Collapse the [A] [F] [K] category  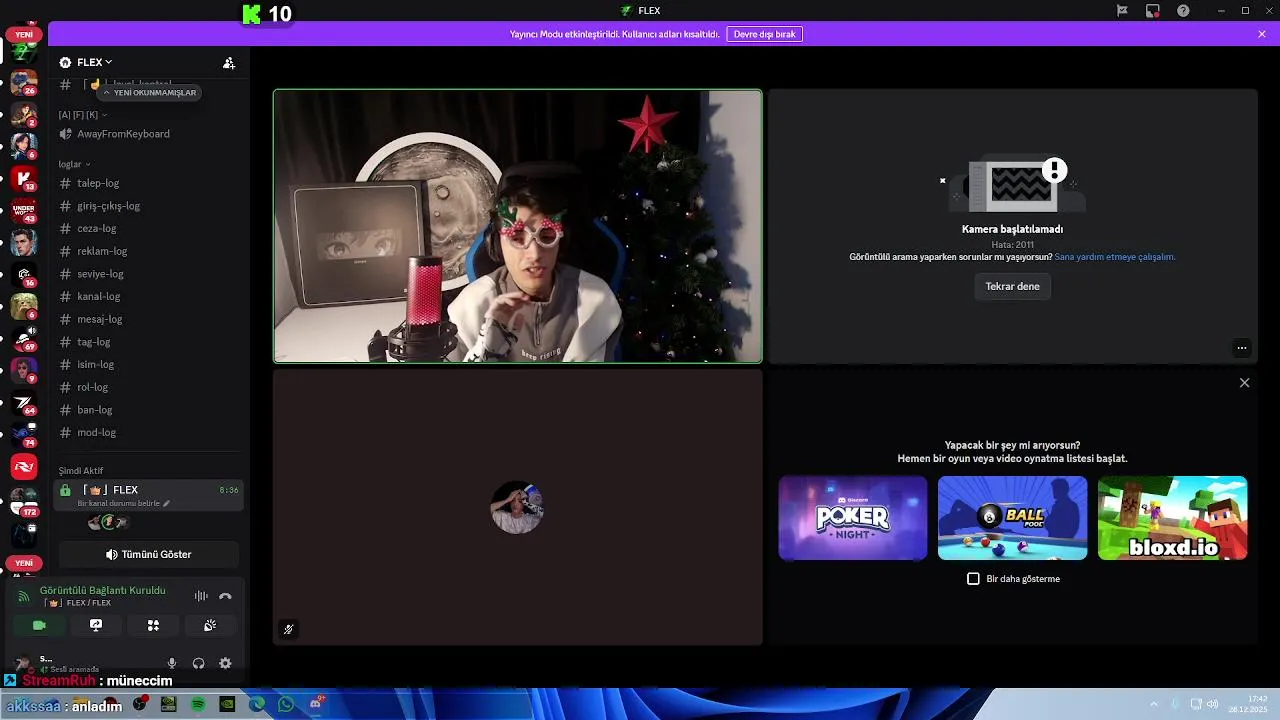coord(83,115)
